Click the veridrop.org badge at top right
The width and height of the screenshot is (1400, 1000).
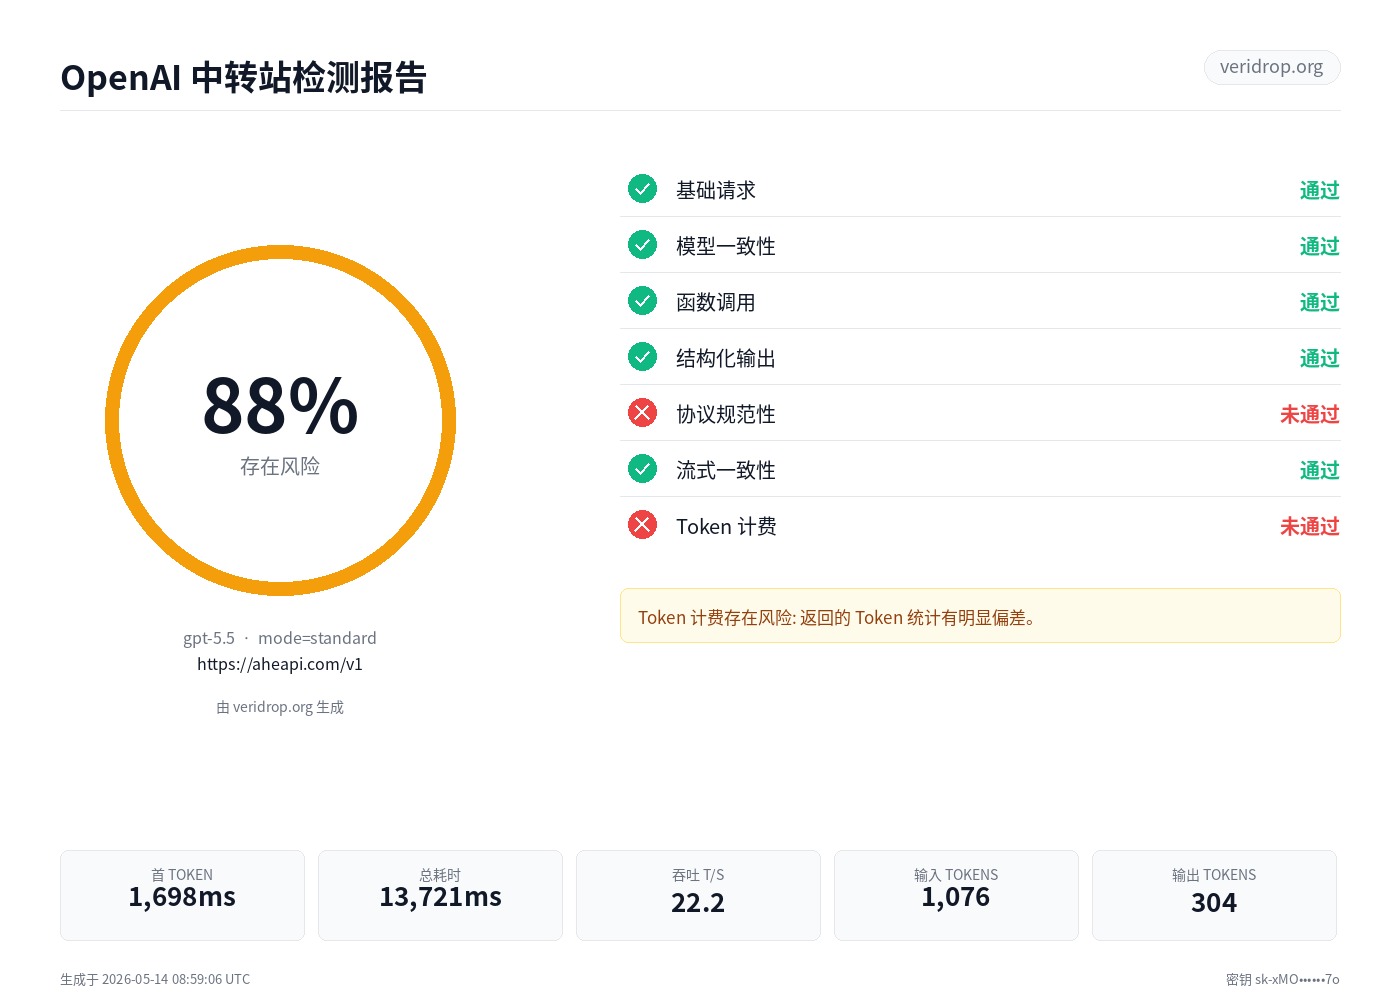click(x=1272, y=67)
